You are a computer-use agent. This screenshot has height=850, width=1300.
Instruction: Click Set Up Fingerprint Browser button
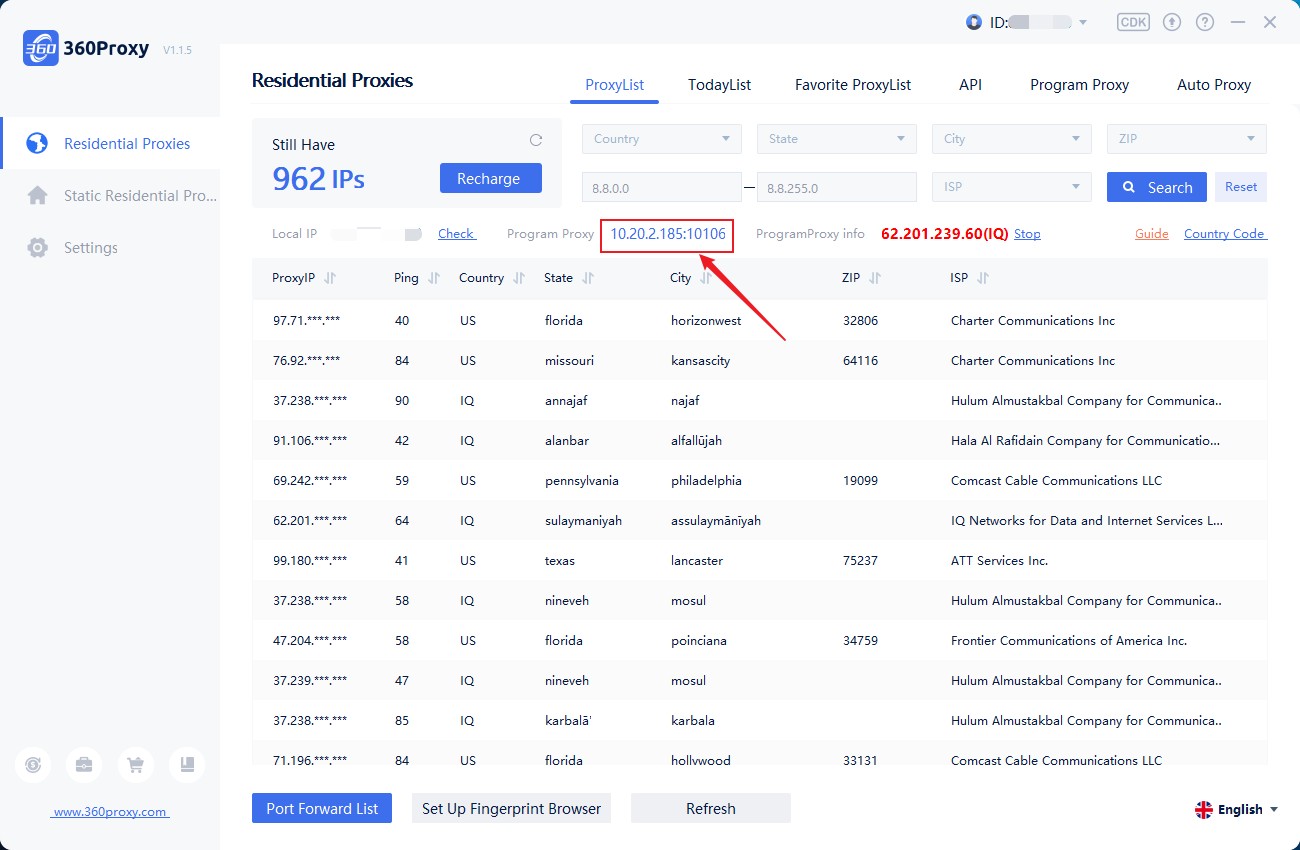(x=511, y=808)
